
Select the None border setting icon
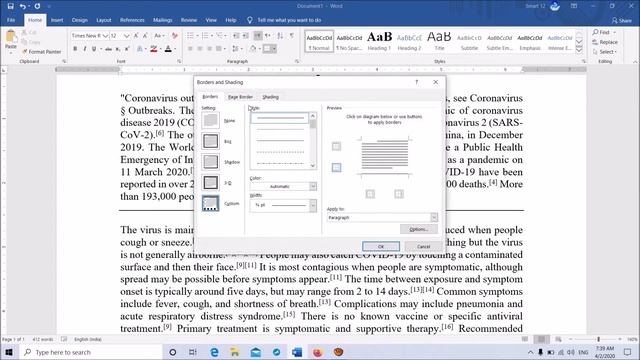[211, 120]
